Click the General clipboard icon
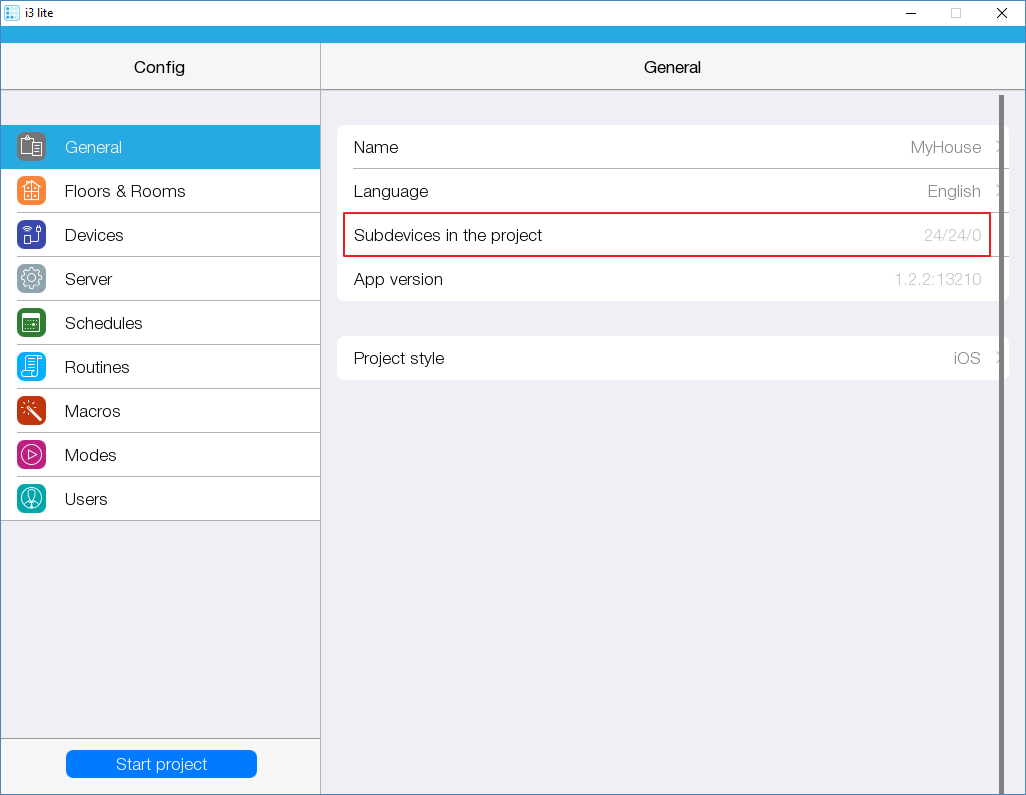This screenshot has width=1026, height=795. click(31, 147)
